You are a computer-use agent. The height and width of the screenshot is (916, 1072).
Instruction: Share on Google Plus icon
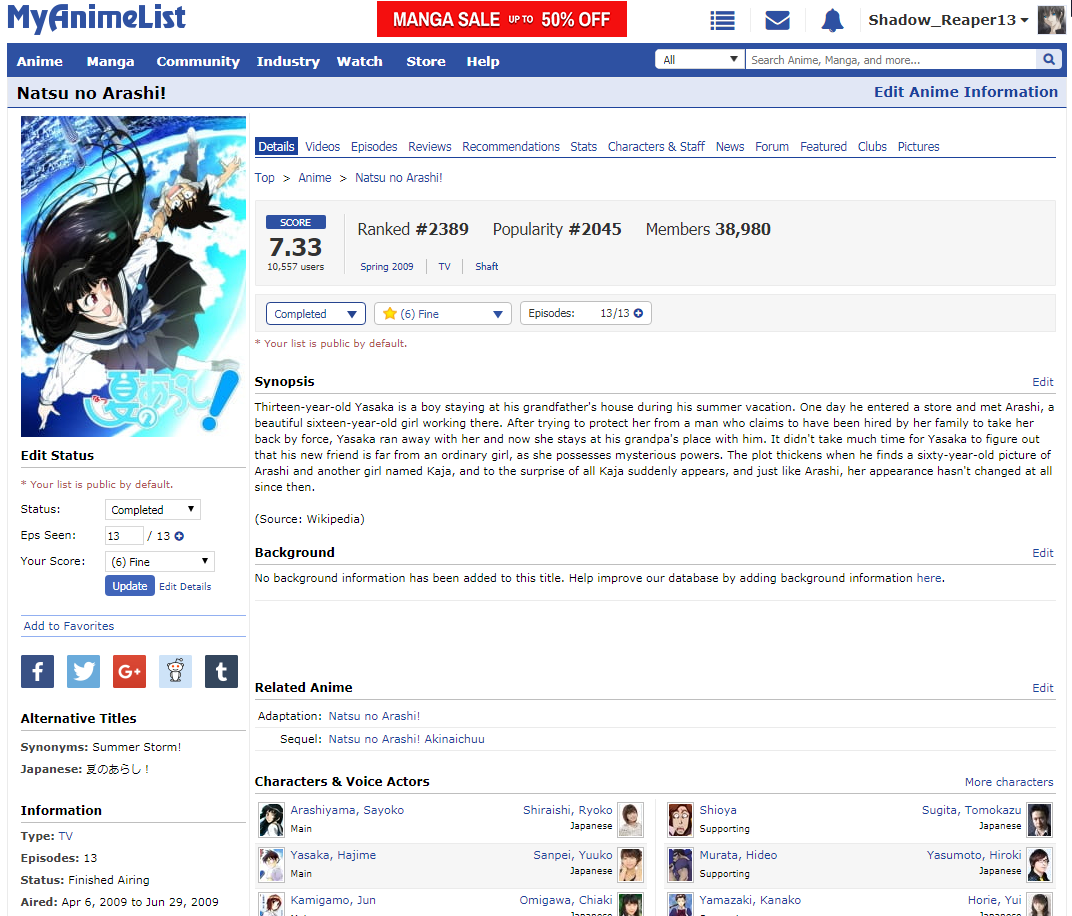129,672
